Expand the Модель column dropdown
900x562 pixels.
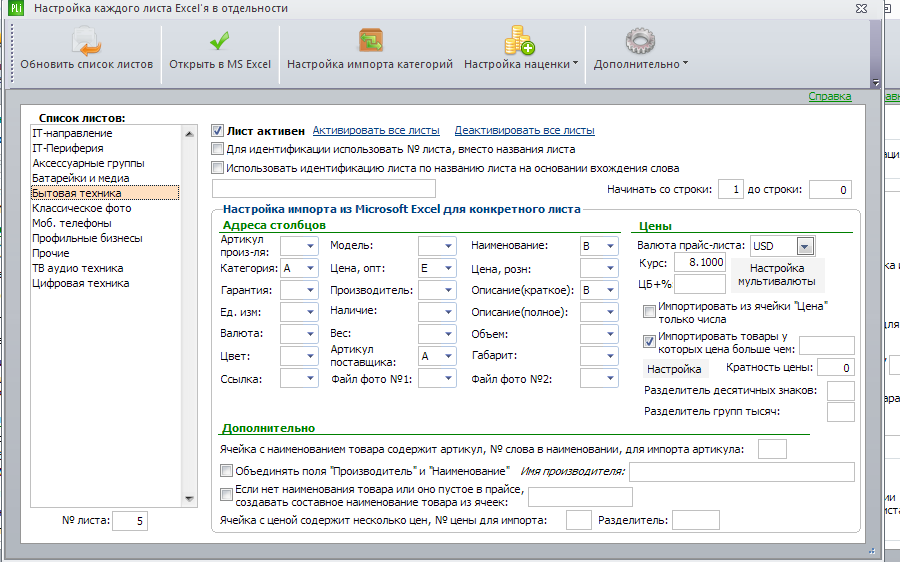click(x=448, y=246)
